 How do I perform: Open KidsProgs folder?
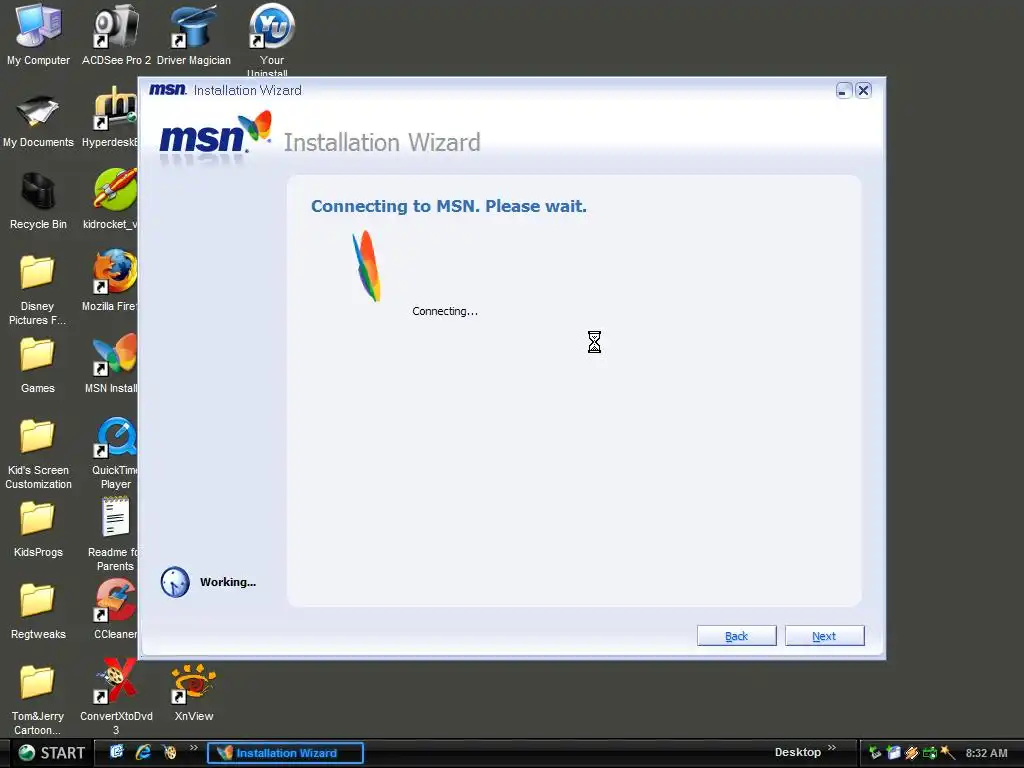pos(37,519)
